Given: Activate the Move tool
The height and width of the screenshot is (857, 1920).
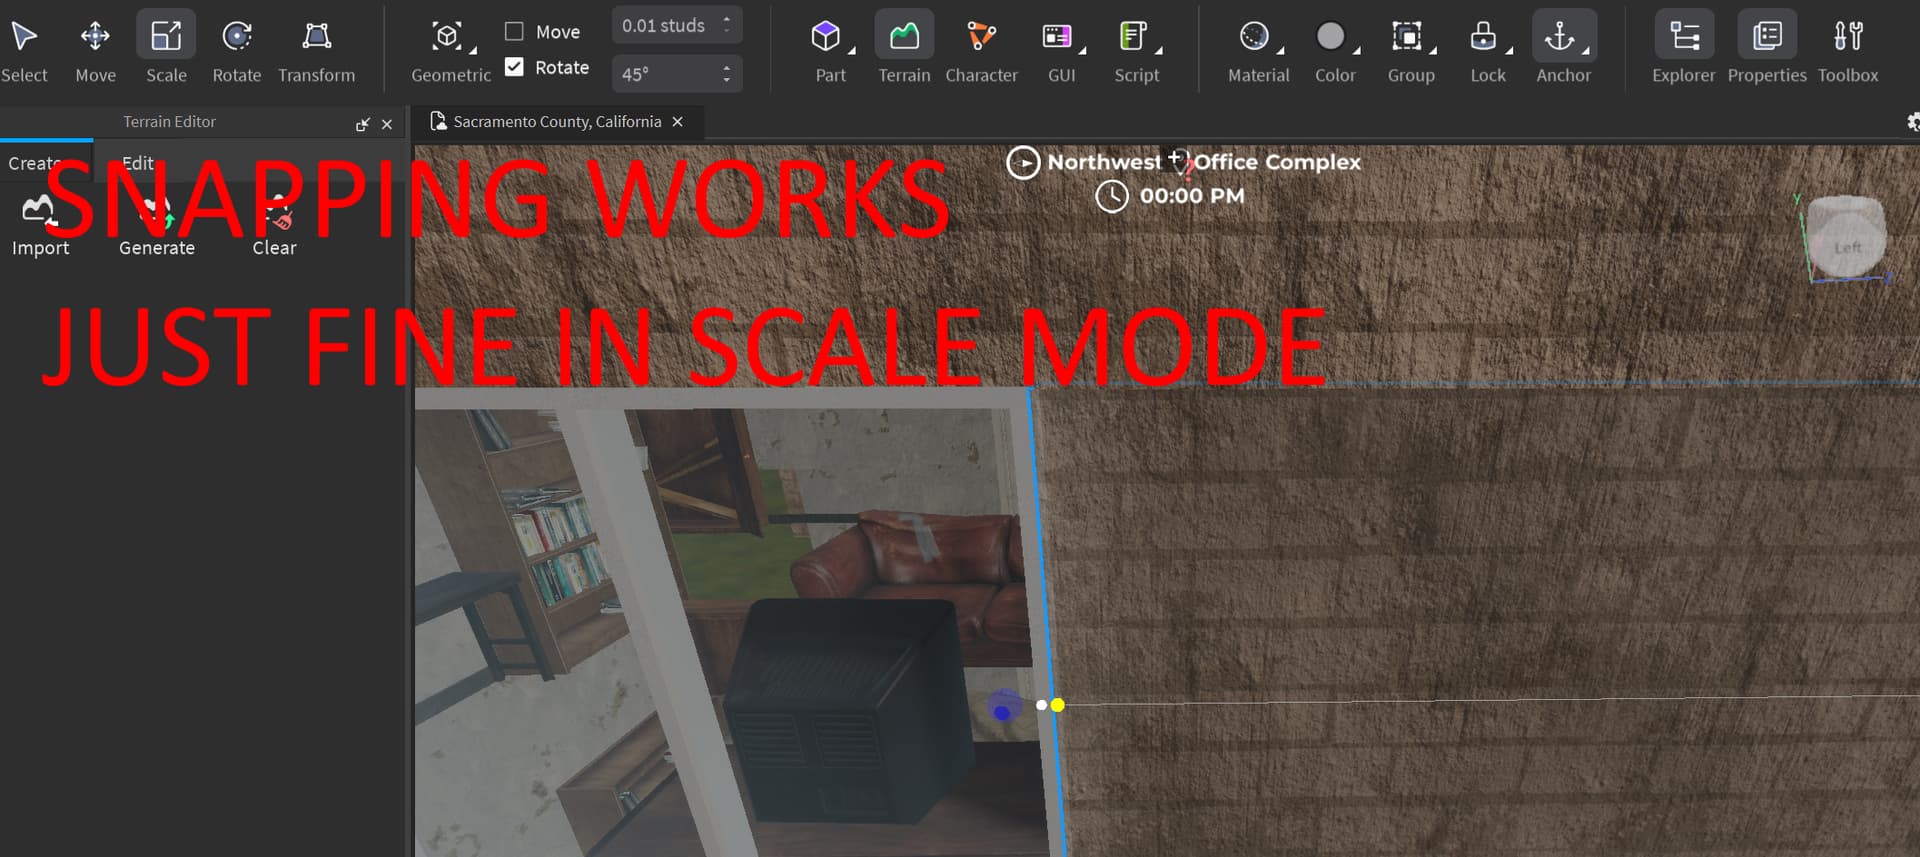Looking at the screenshot, I should 95,48.
